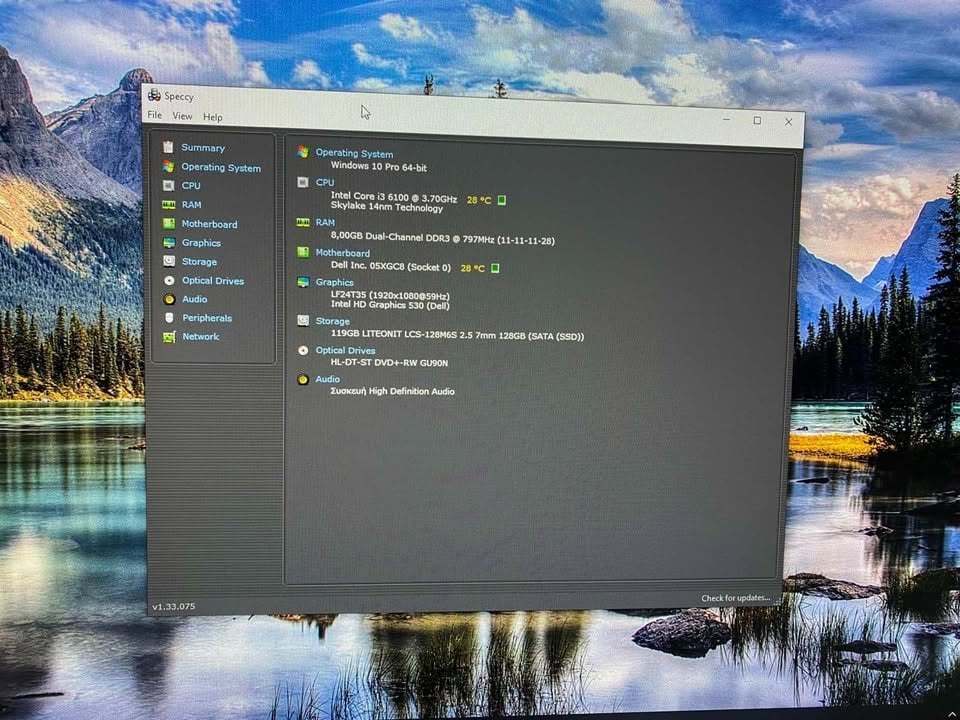The image size is (960, 720).
Task: Click Dell Inc. 05XGC8 (Socket 0) text
Action: 391,267
